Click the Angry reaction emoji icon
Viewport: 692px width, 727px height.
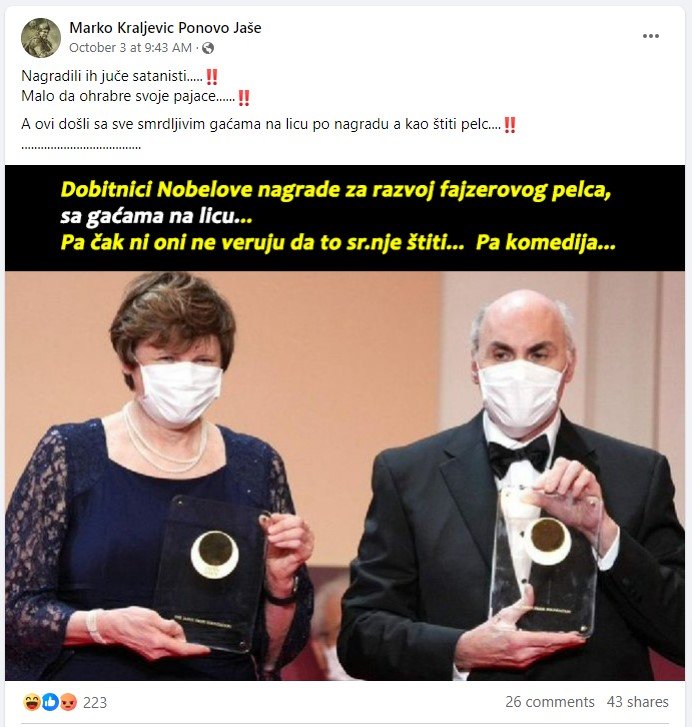[x=67, y=702]
